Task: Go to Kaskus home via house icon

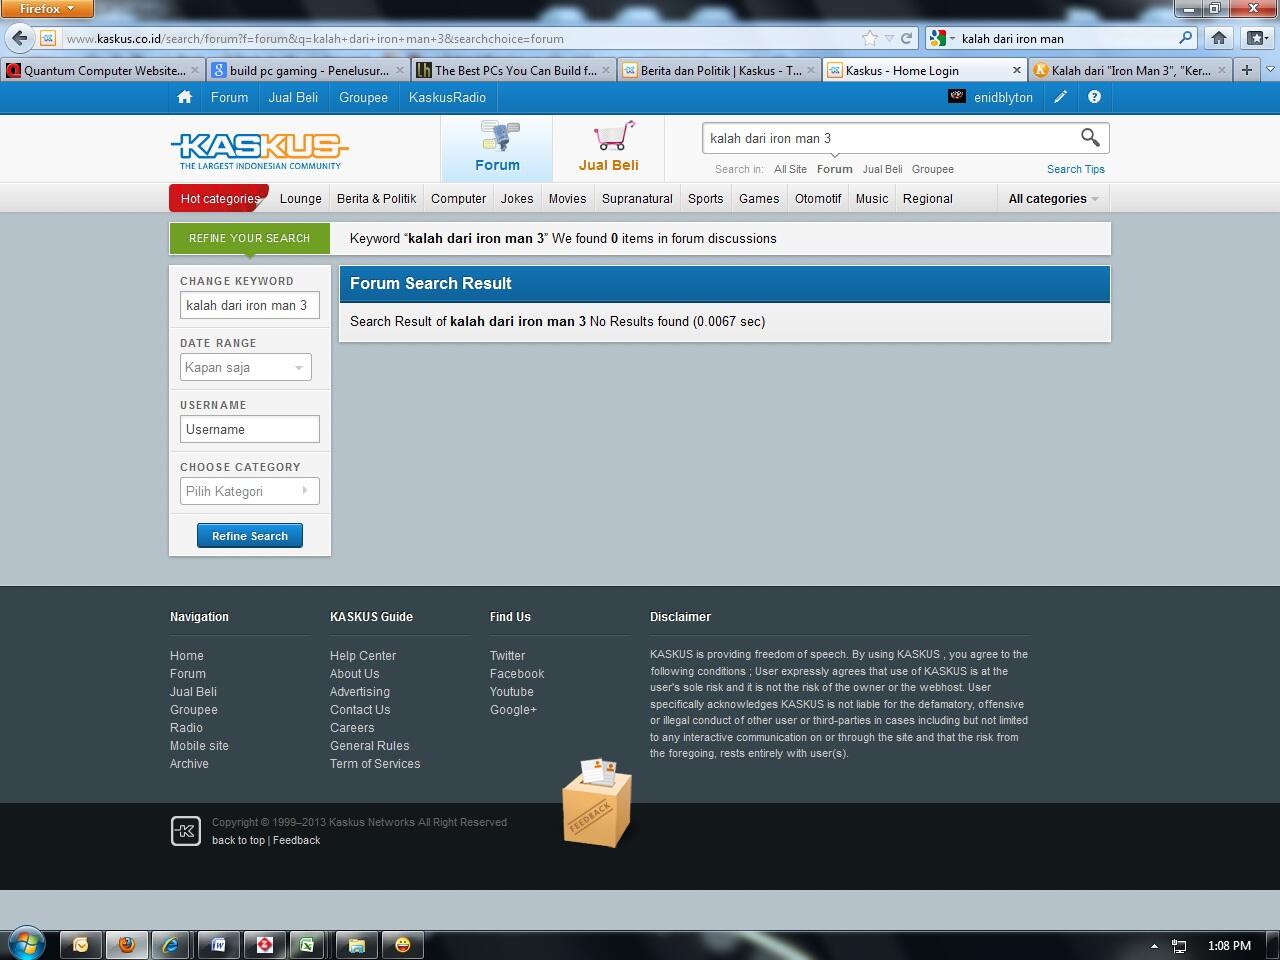Action: pos(184,97)
